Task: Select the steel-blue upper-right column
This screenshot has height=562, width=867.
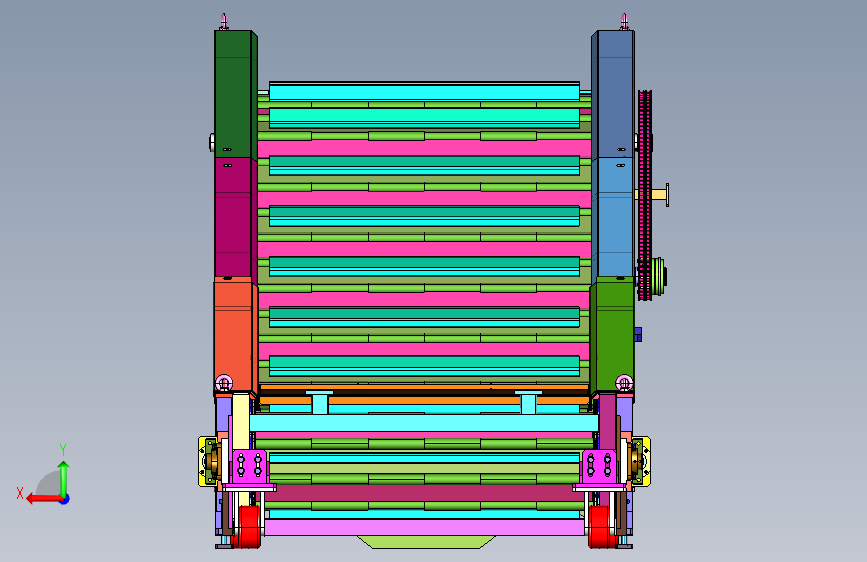Action: coord(613,94)
